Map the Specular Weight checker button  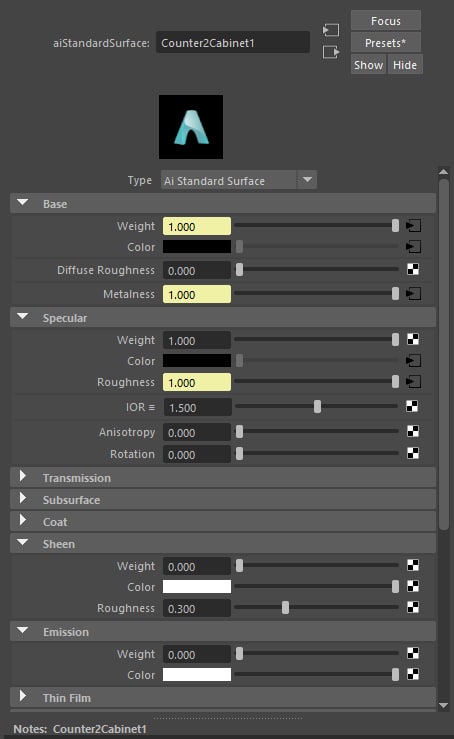(413, 339)
